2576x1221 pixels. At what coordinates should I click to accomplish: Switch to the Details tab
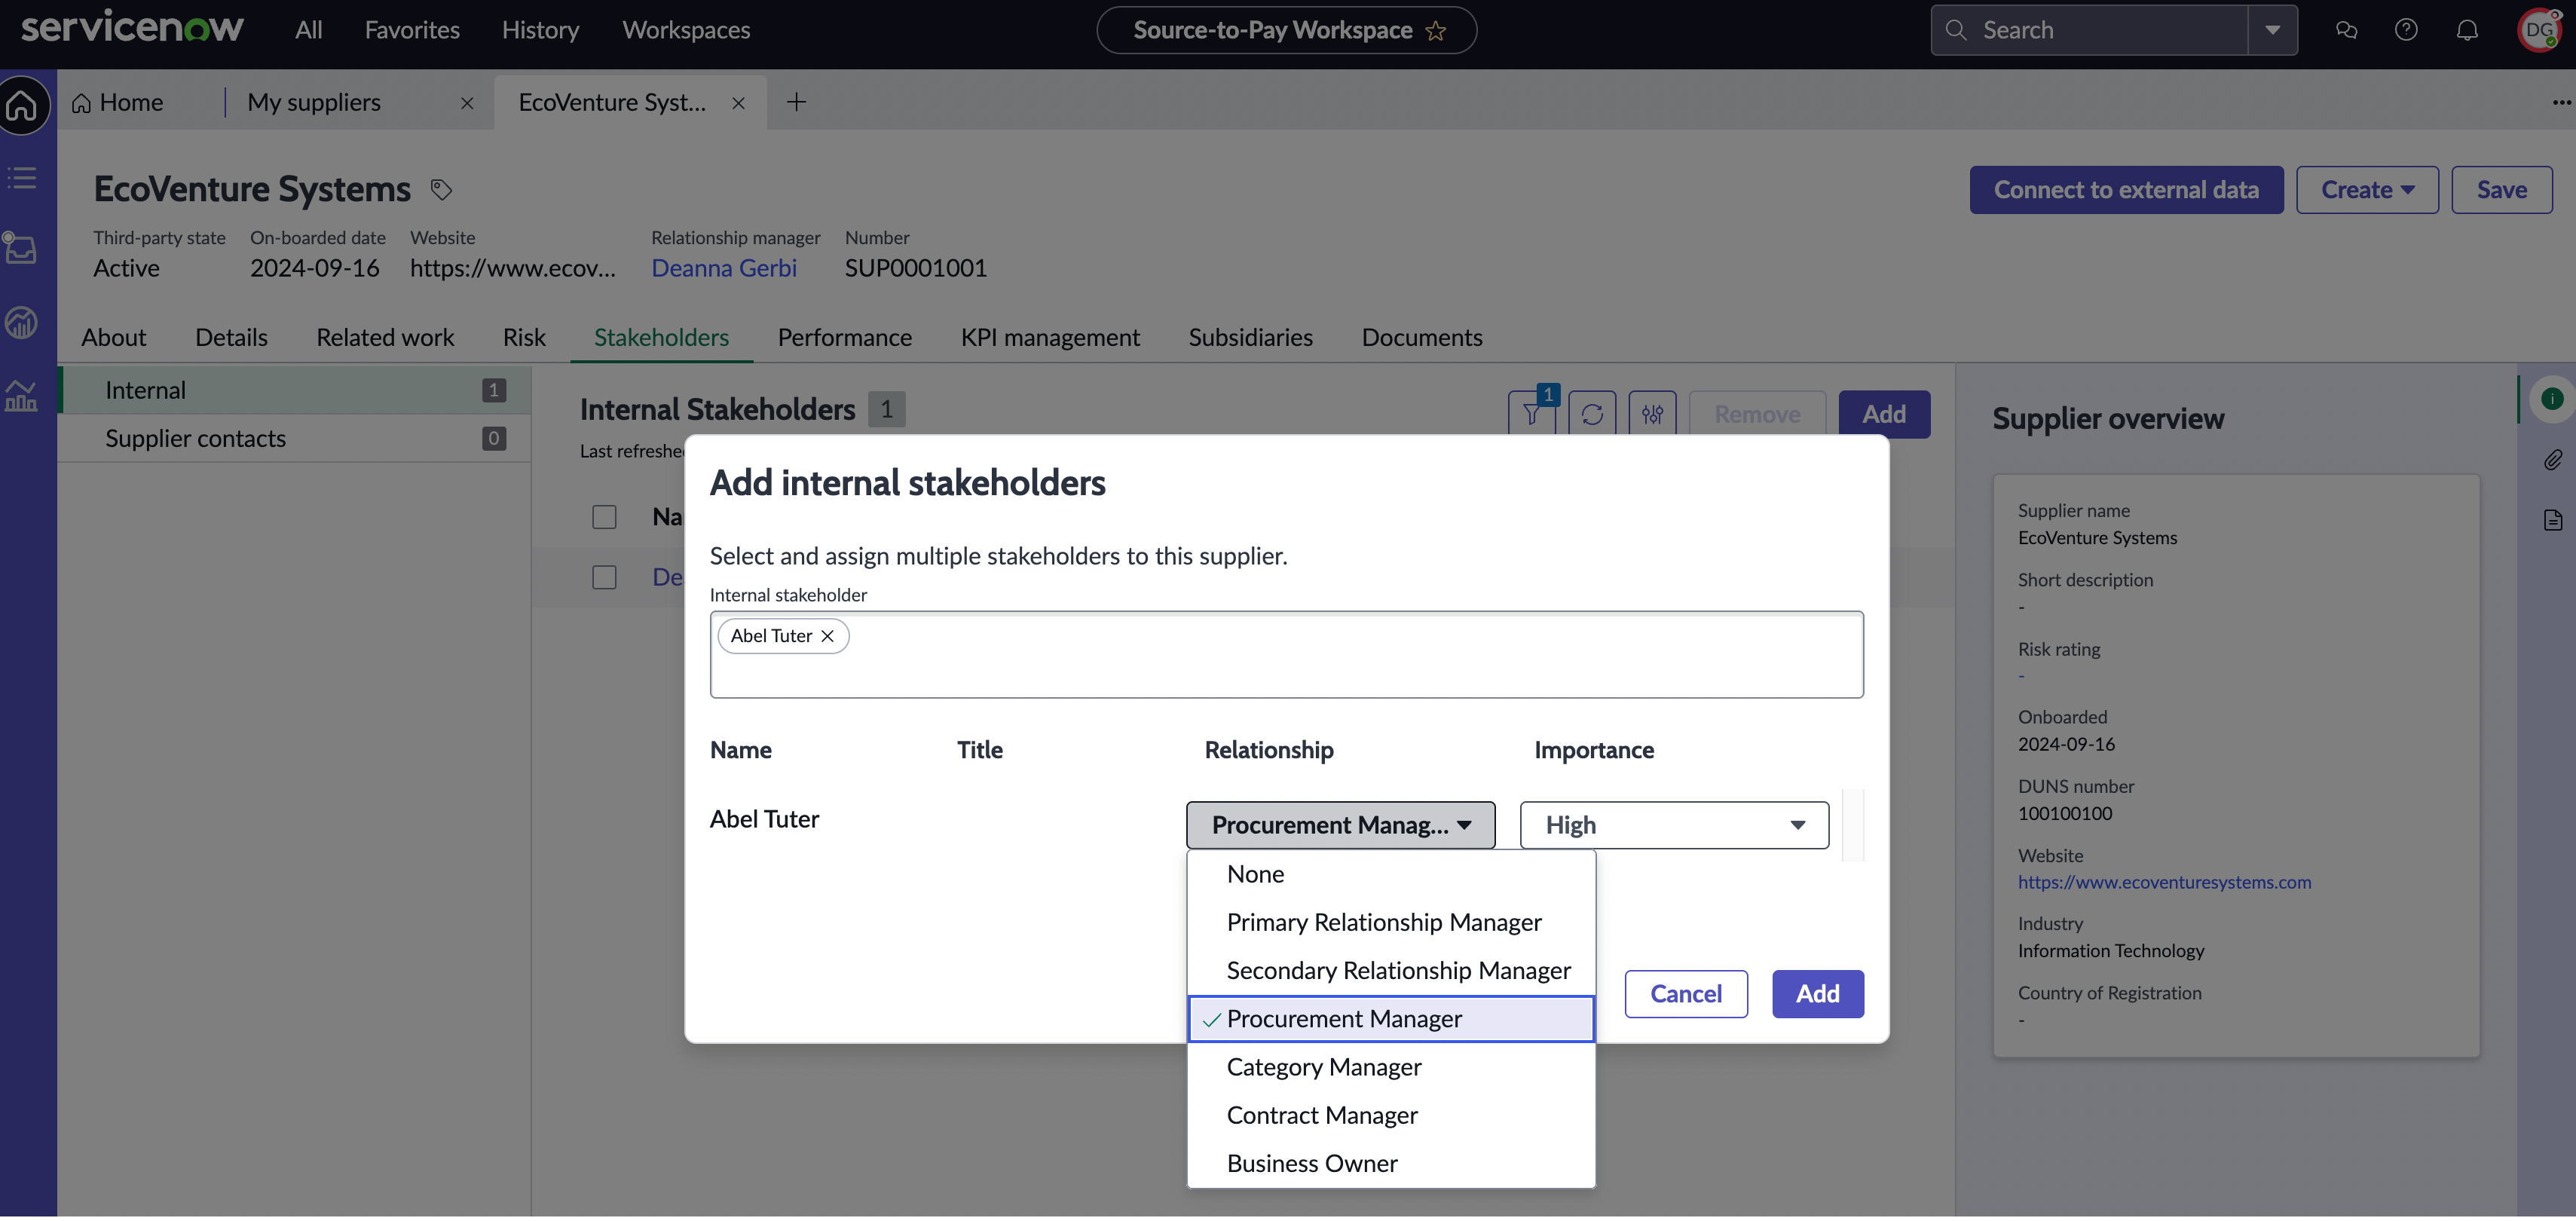pyautogui.click(x=231, y=337)
